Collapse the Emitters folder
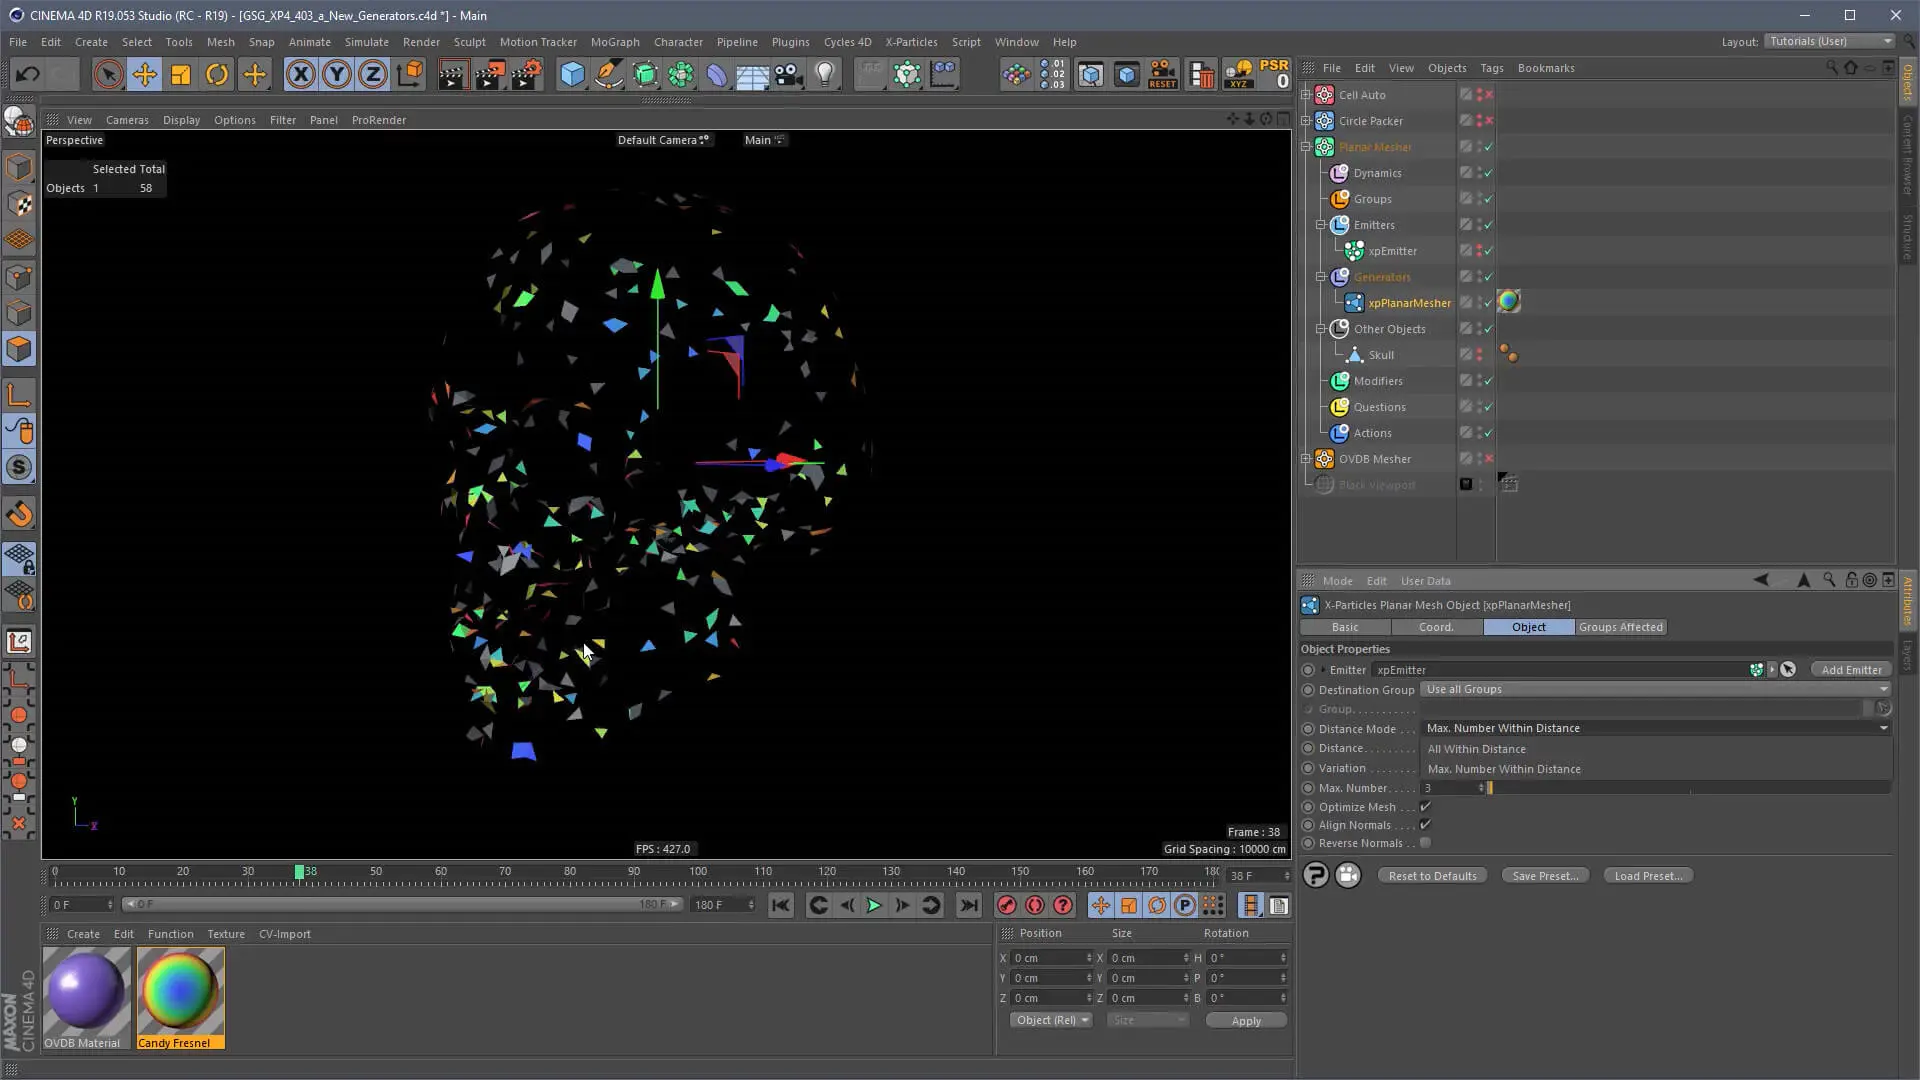The height and width of the screenshot is (1080, 1920). click(1321, 225)
